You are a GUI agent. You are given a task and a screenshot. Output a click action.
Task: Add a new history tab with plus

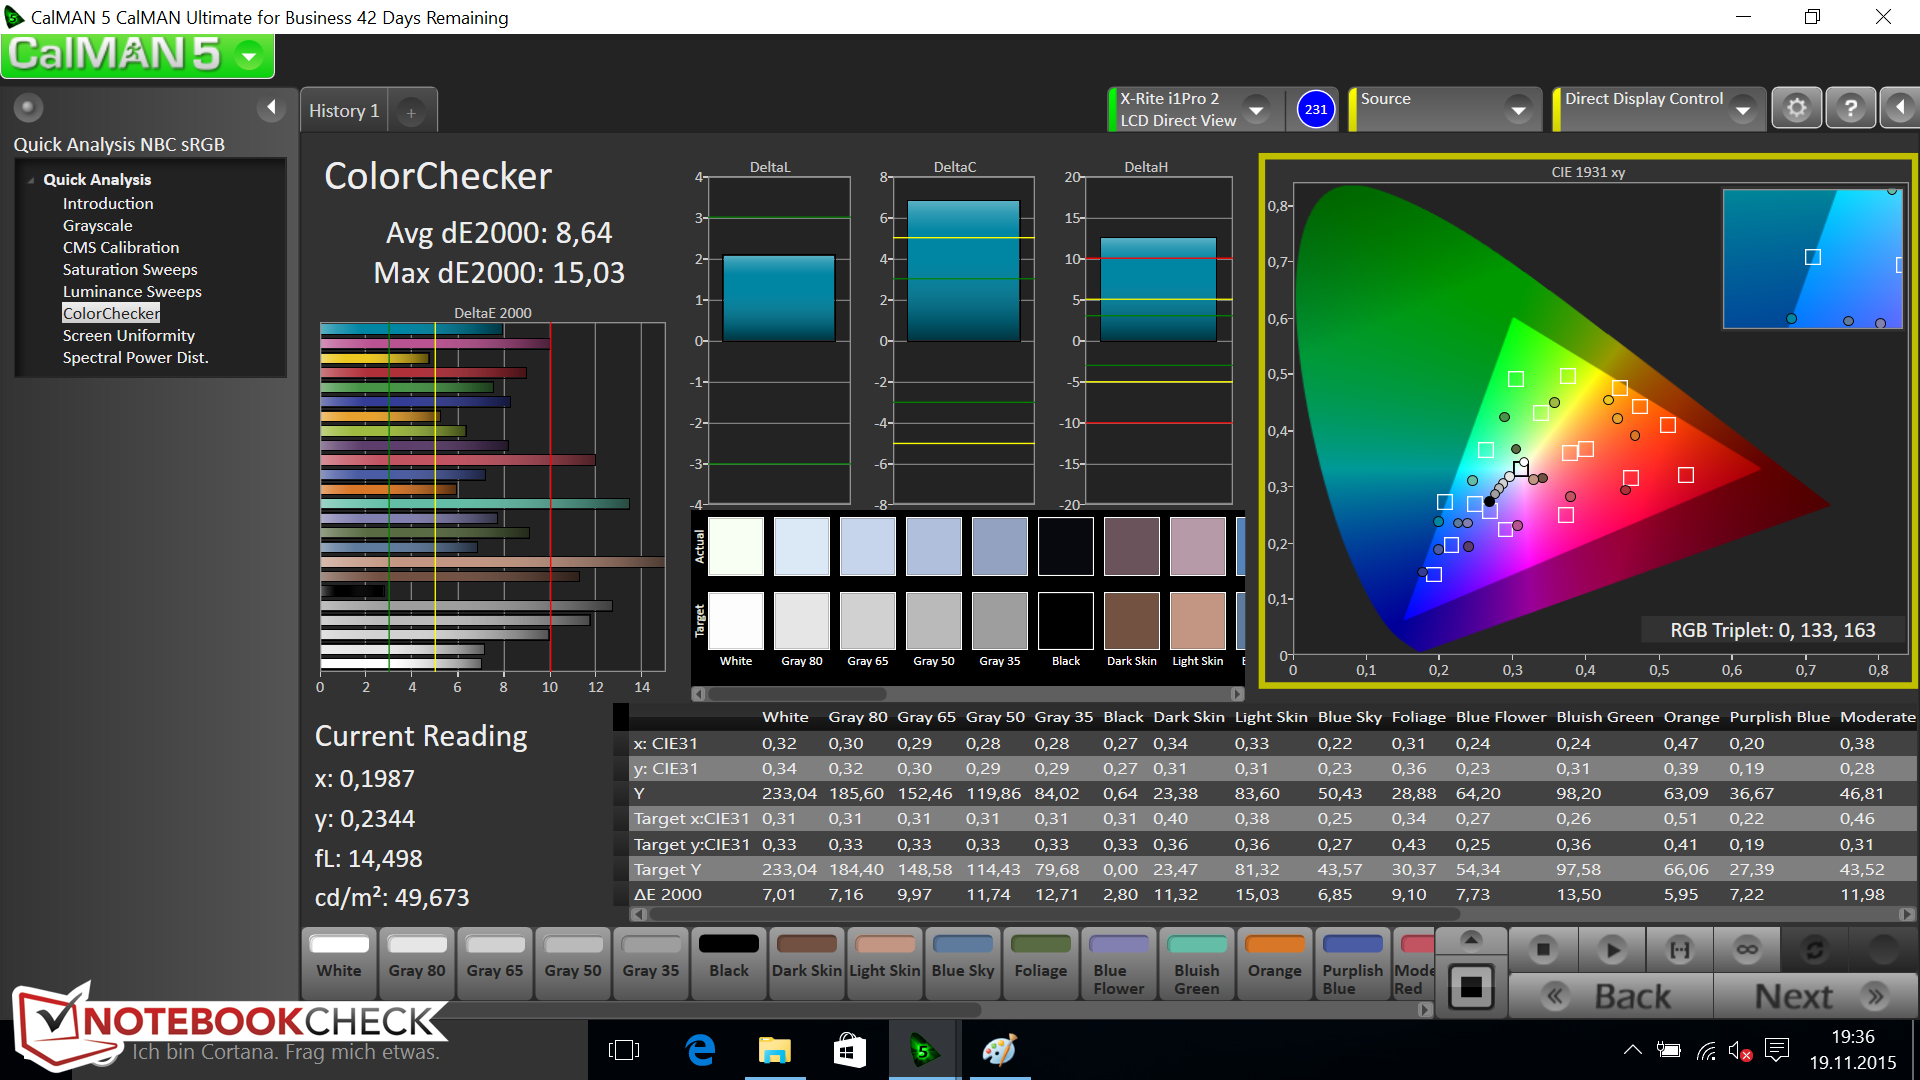(411, 113)
